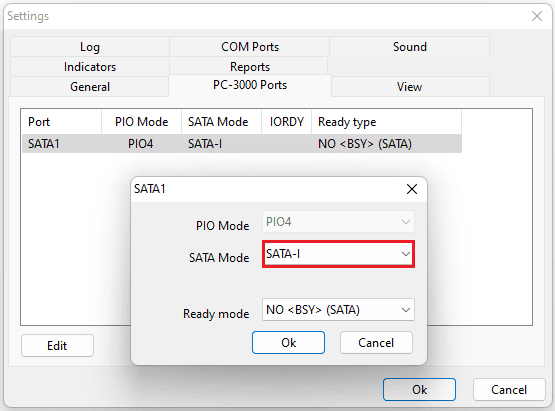Click the disabled PIO Mode dropdown
The width and height of the screenshot is (555, 411).
pos(338,222)
